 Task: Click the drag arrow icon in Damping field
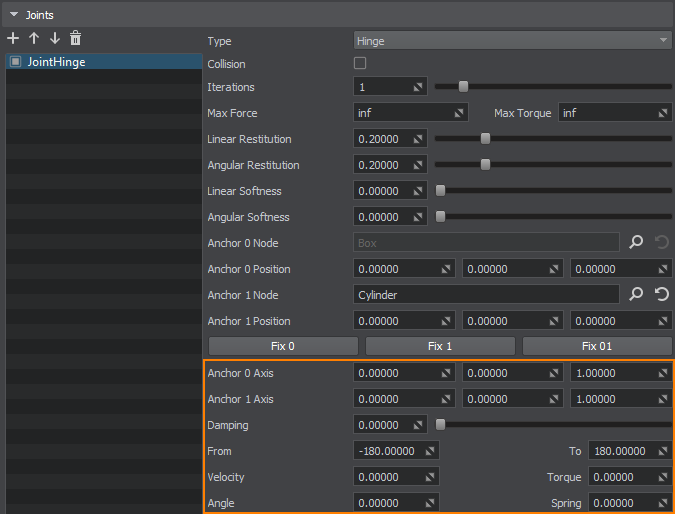tap(418, 425)
